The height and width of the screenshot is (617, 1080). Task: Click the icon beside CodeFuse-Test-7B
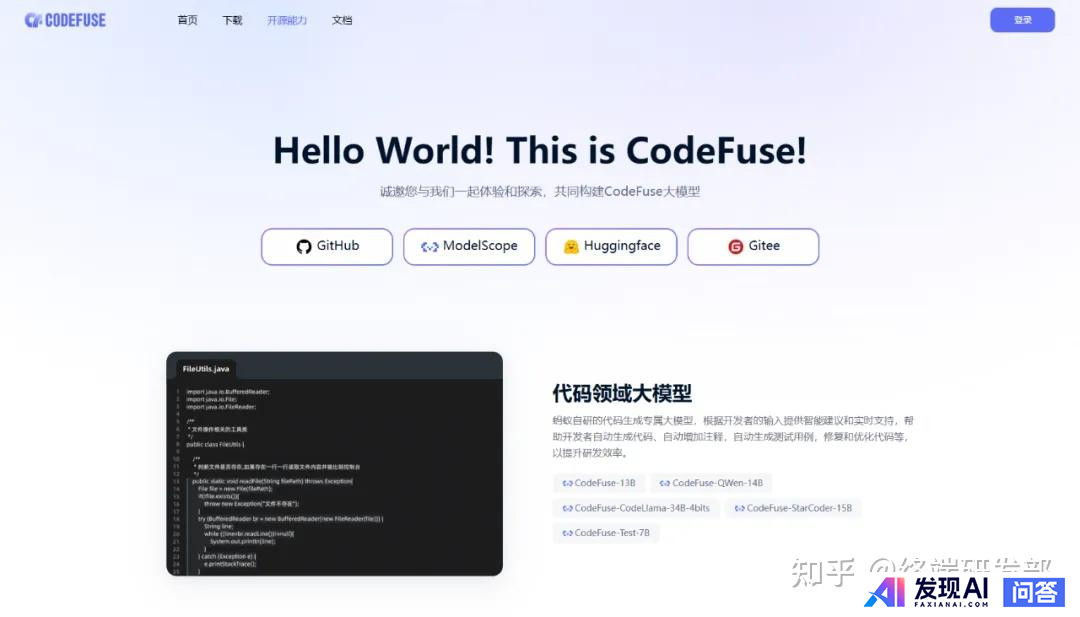click(568, 533)
